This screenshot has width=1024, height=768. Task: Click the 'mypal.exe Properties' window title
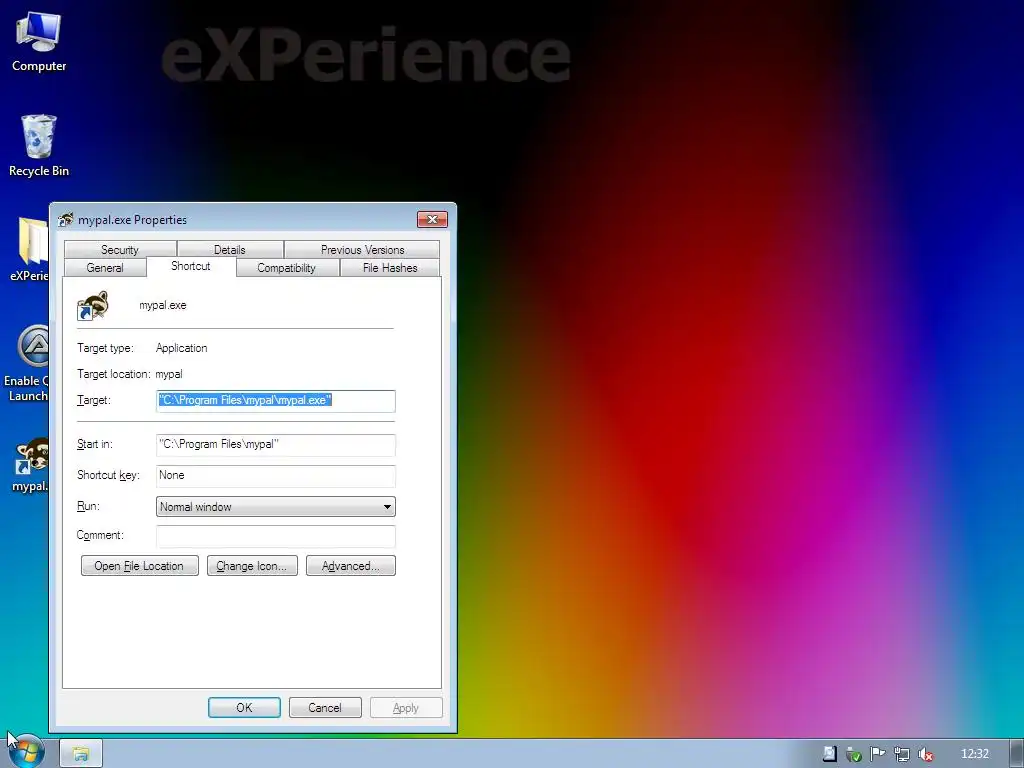tap(133, 219)
